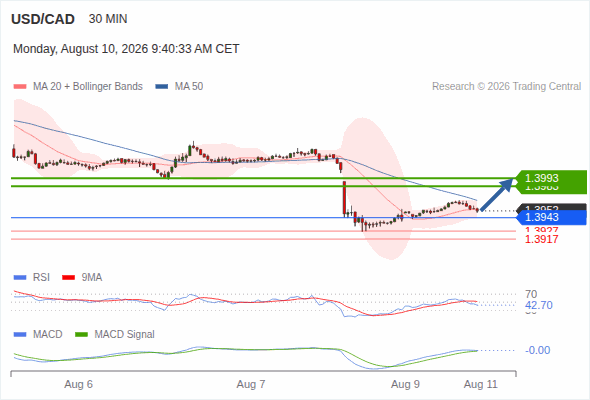Click the red 9MA legend swatch
590x400 pixels.
[x=68, y=278]
